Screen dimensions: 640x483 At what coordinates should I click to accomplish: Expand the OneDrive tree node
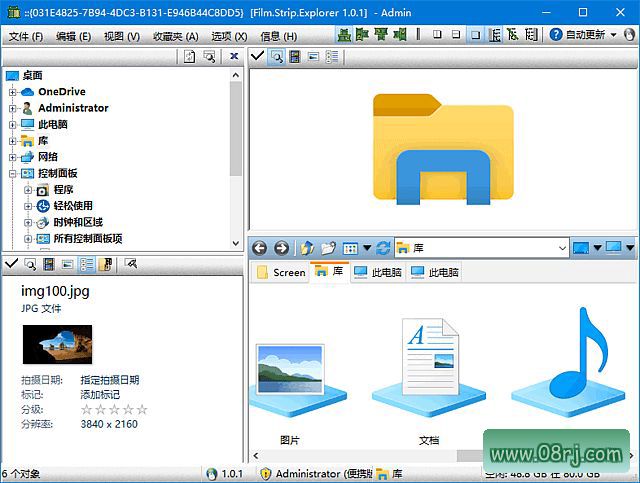13,92
